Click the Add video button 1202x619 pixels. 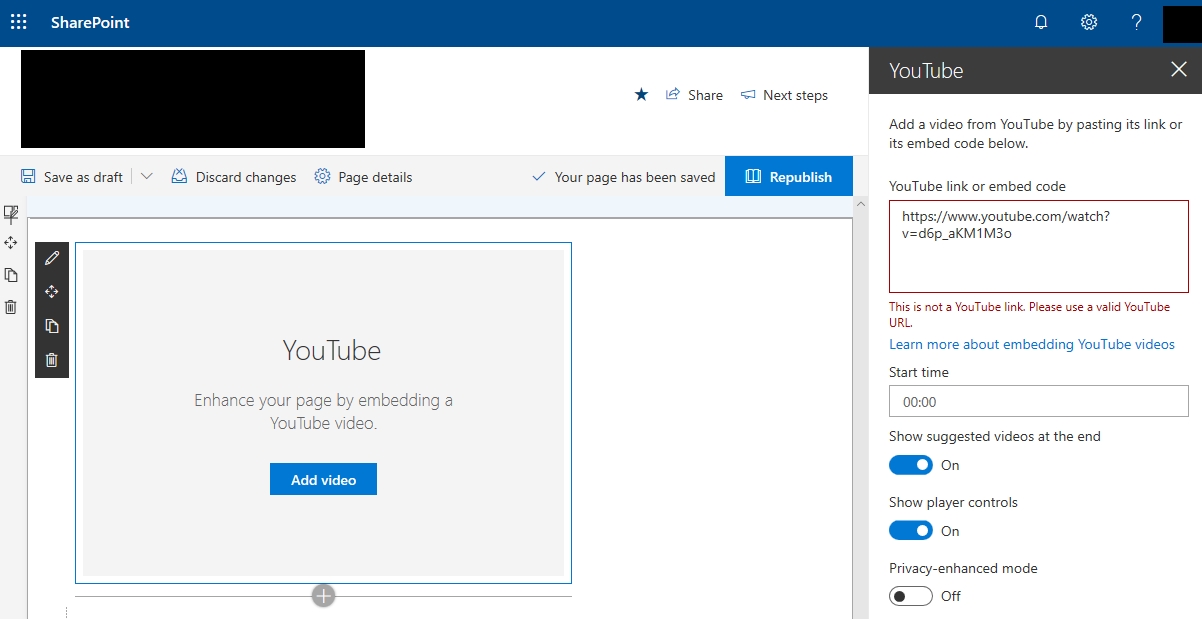click(x=323, y=479)
